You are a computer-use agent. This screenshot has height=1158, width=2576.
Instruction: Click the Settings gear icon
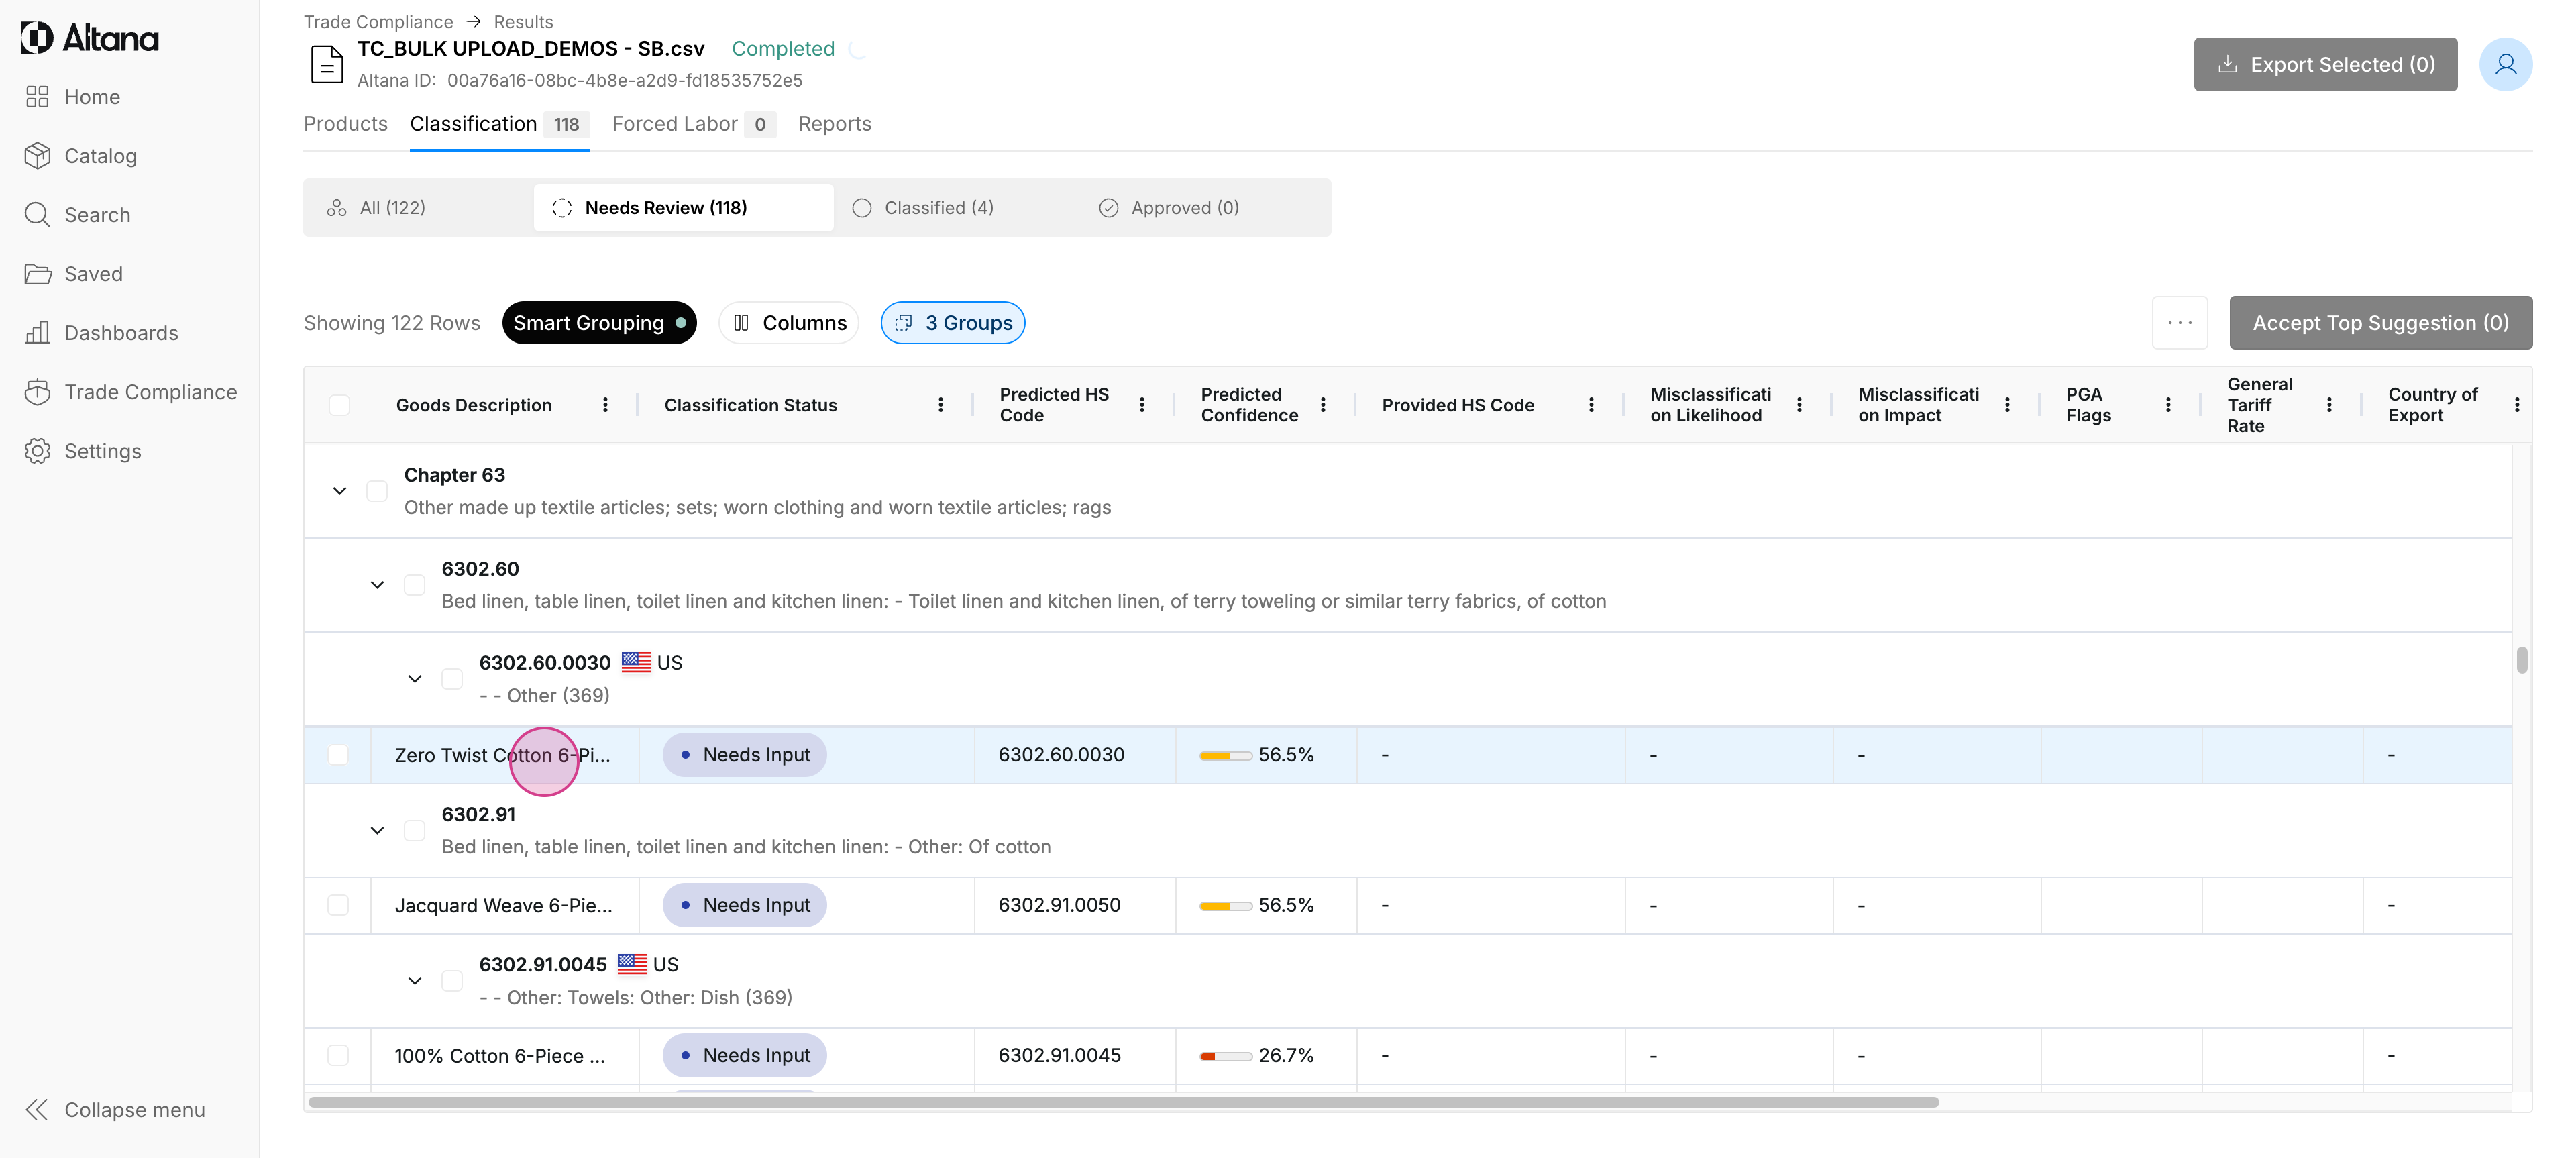point(37,451)
